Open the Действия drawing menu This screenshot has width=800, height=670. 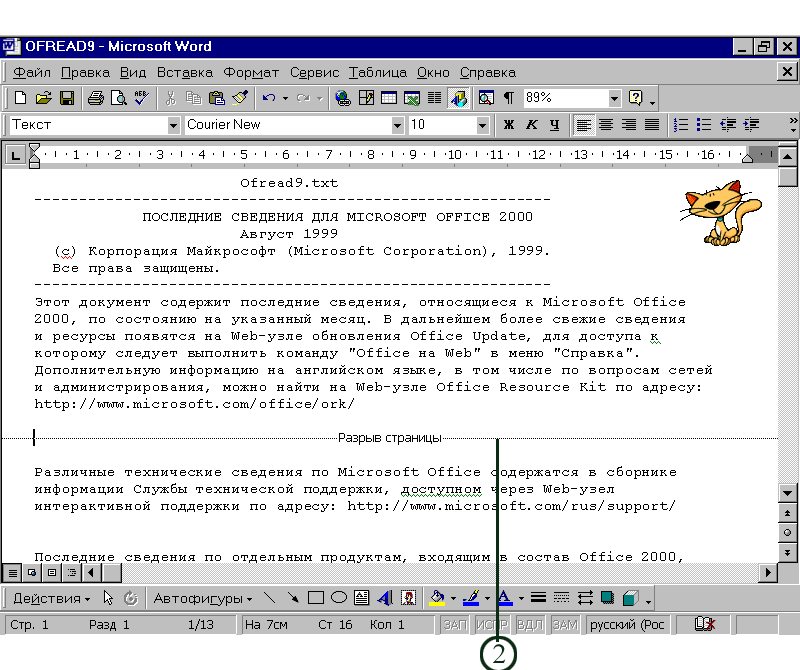(x=52, y=598)
